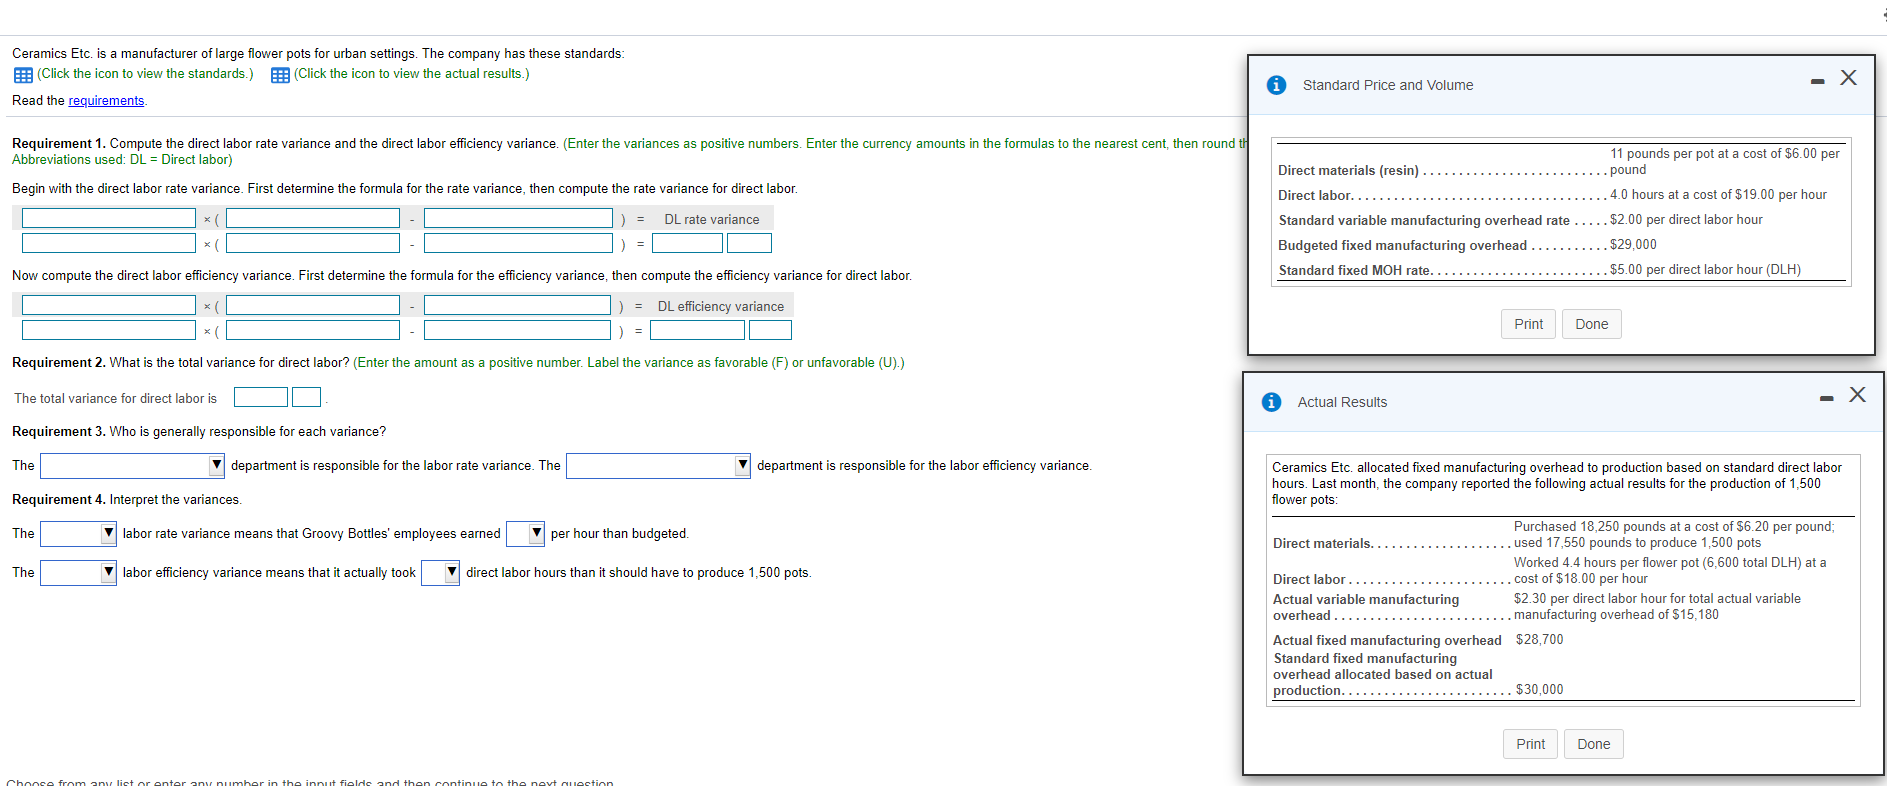Click third formula field of DL rate variance
Viewport: 1887px width, 786px height.
tap(518, 218)
